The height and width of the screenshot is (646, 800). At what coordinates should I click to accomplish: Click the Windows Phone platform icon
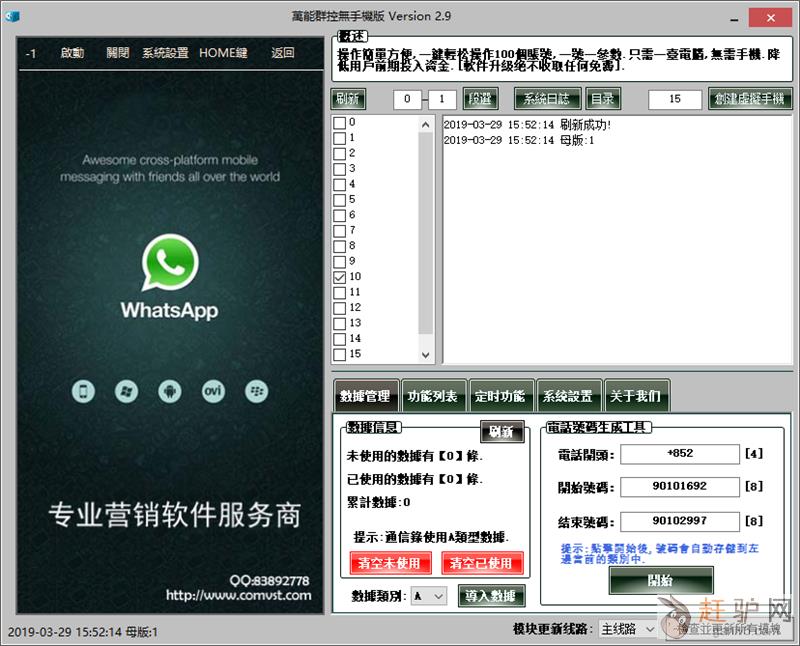[126, 391]
